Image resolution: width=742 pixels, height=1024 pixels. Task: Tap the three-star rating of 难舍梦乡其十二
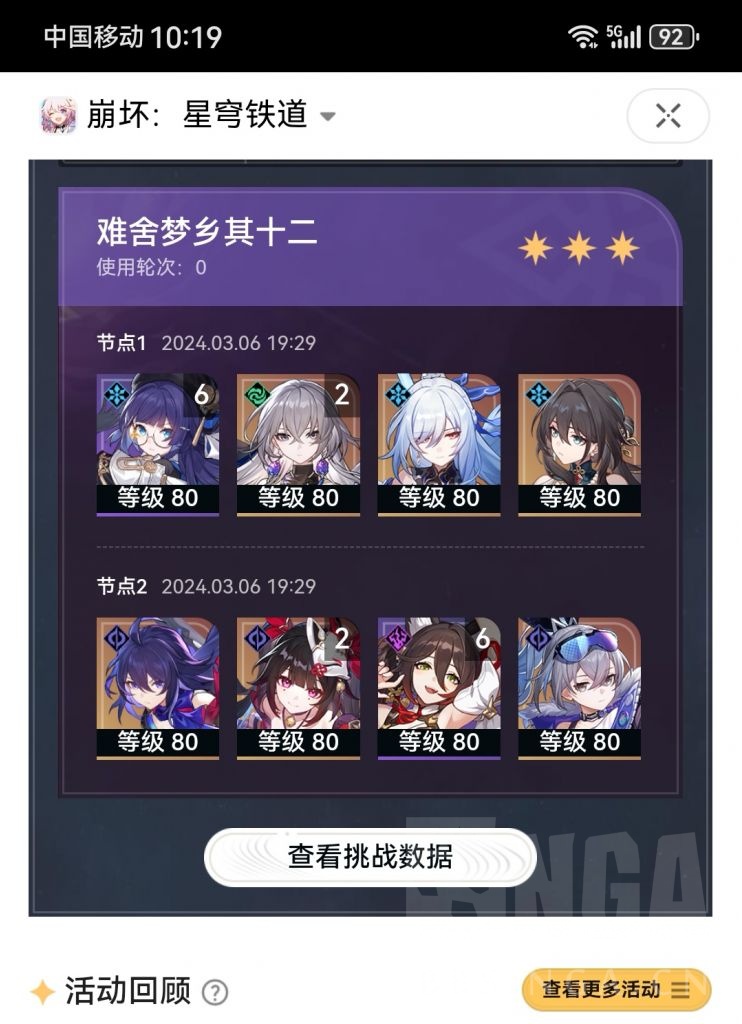[579, 248]
